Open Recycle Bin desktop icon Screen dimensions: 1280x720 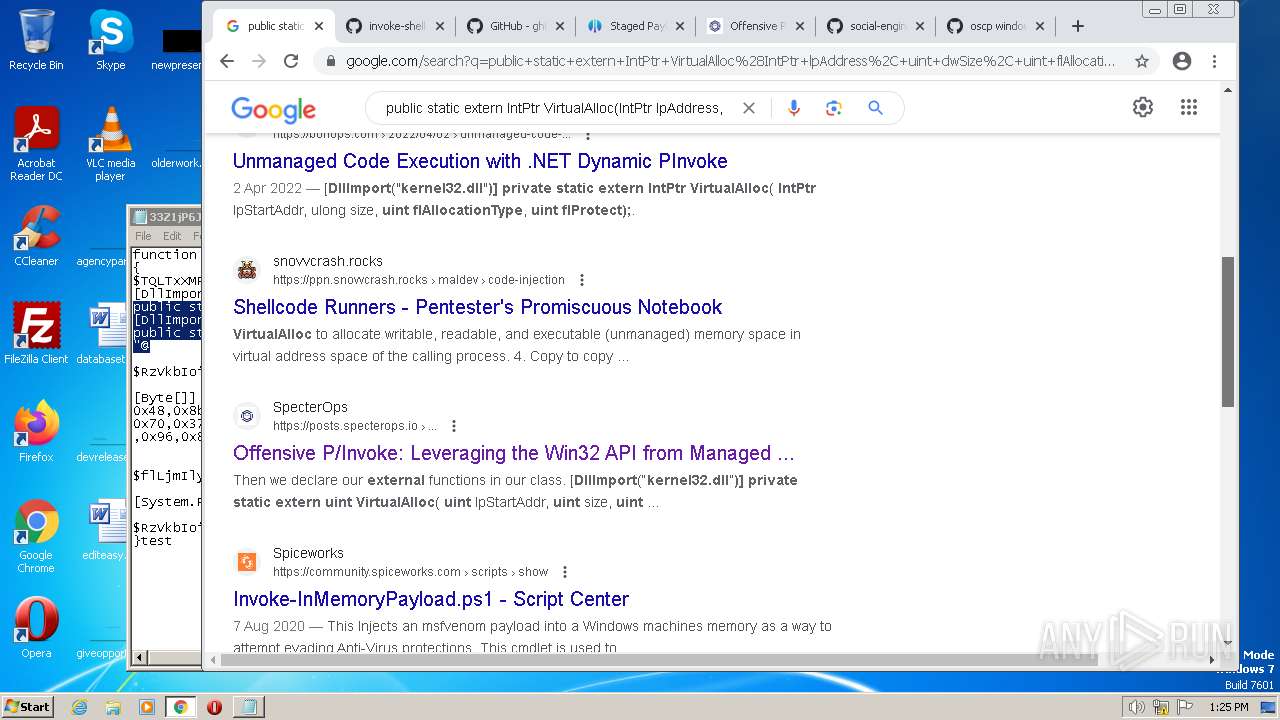tap(36, 40)
